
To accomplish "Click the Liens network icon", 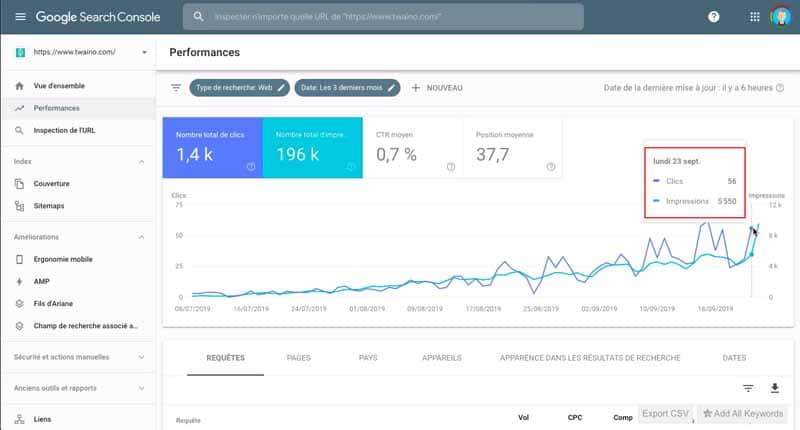I will coord(19,419).
